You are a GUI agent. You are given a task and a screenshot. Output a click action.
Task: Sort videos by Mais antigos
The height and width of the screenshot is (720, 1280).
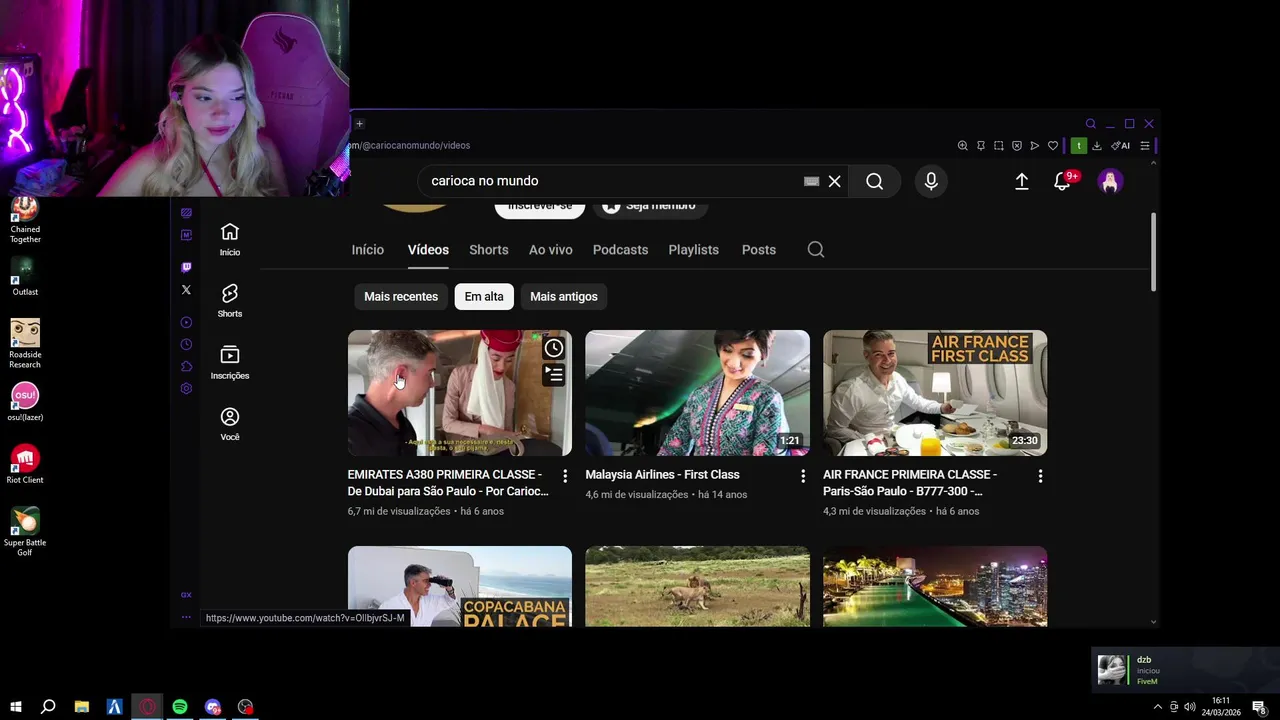tap(564, 296)
